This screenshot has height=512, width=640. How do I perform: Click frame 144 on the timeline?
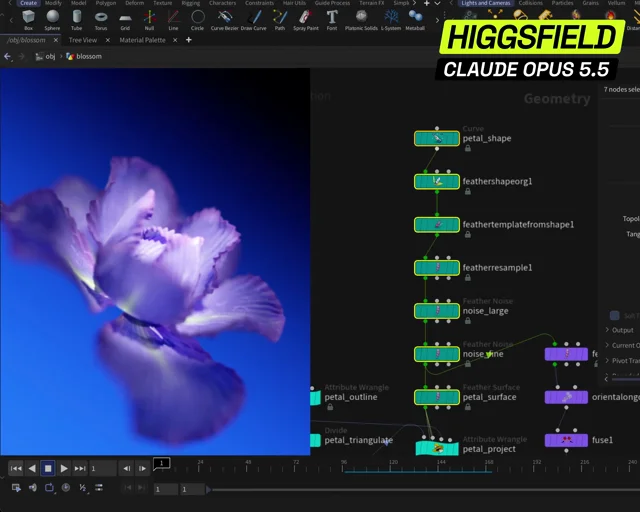(441, 466)
